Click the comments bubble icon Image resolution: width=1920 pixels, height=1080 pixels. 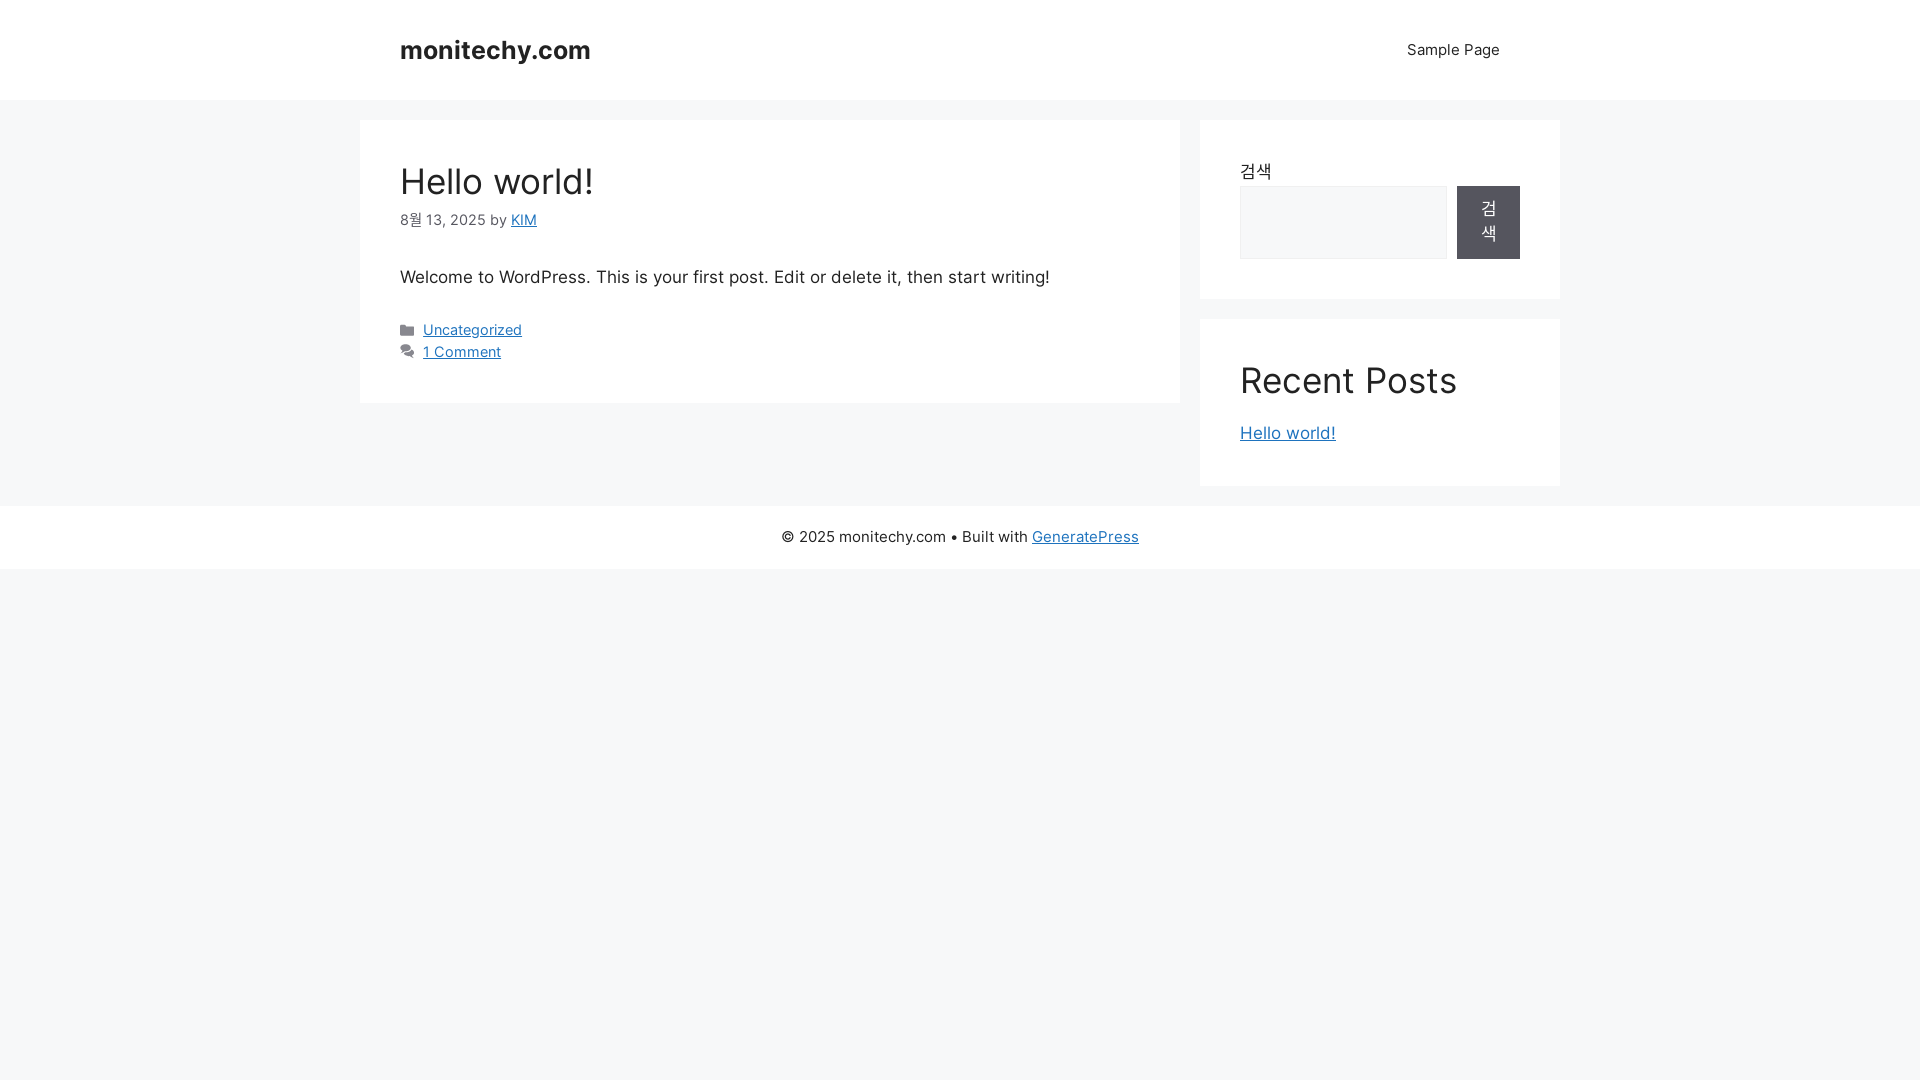407,352
